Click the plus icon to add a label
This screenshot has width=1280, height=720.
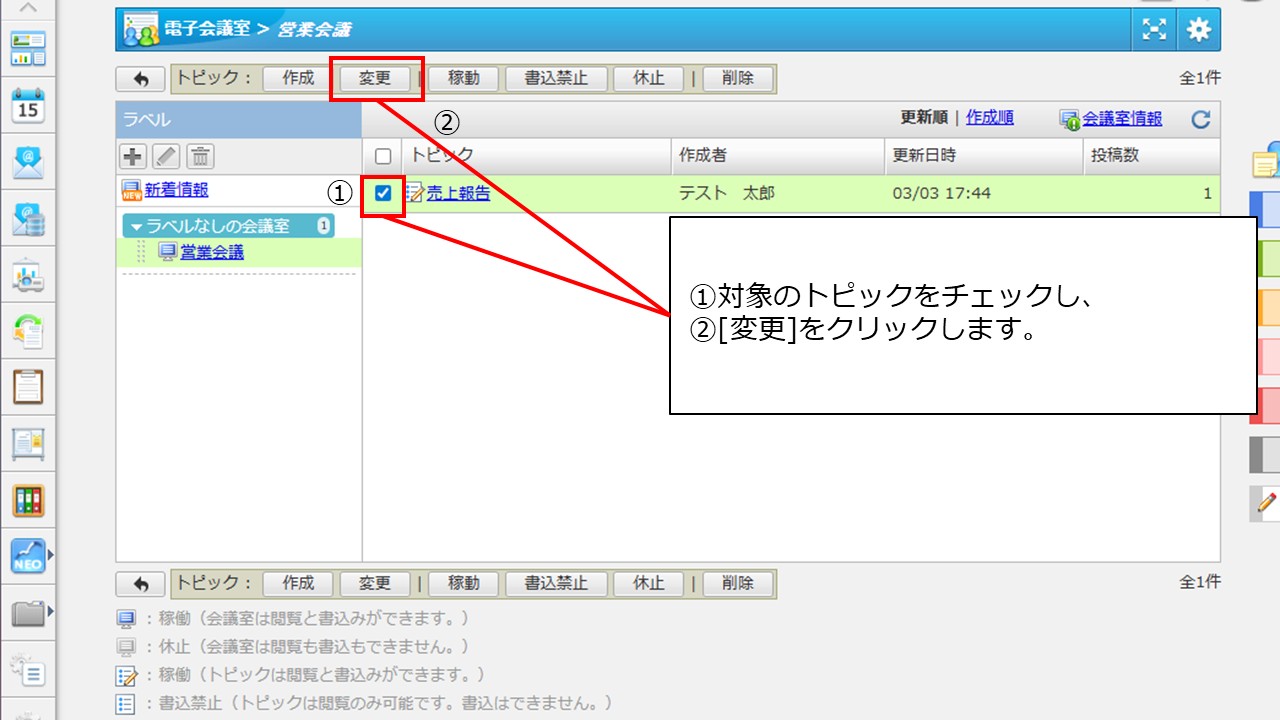(x=133, y=156)
